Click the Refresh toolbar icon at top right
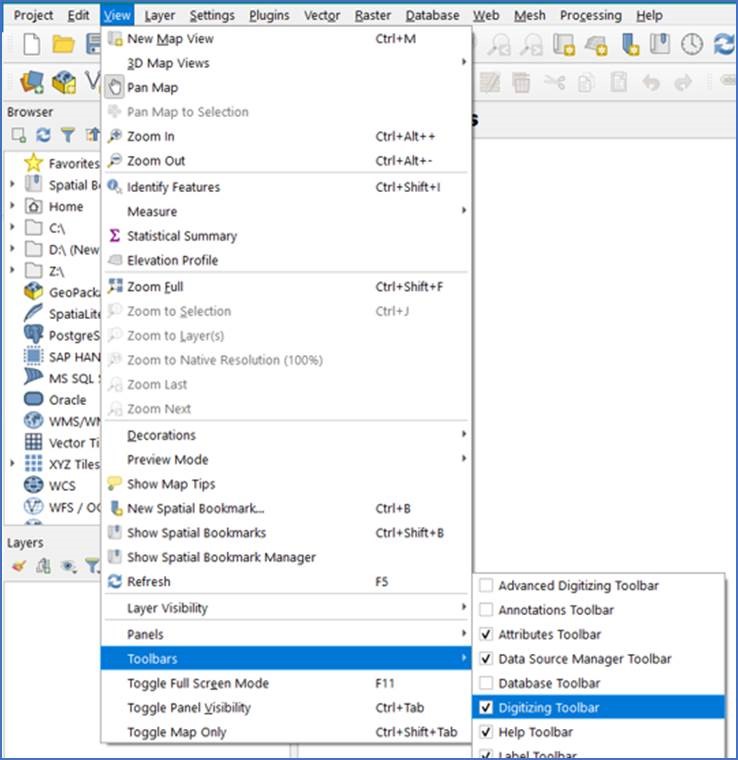Viewport: 738px width, 760px height. (724, 45)
